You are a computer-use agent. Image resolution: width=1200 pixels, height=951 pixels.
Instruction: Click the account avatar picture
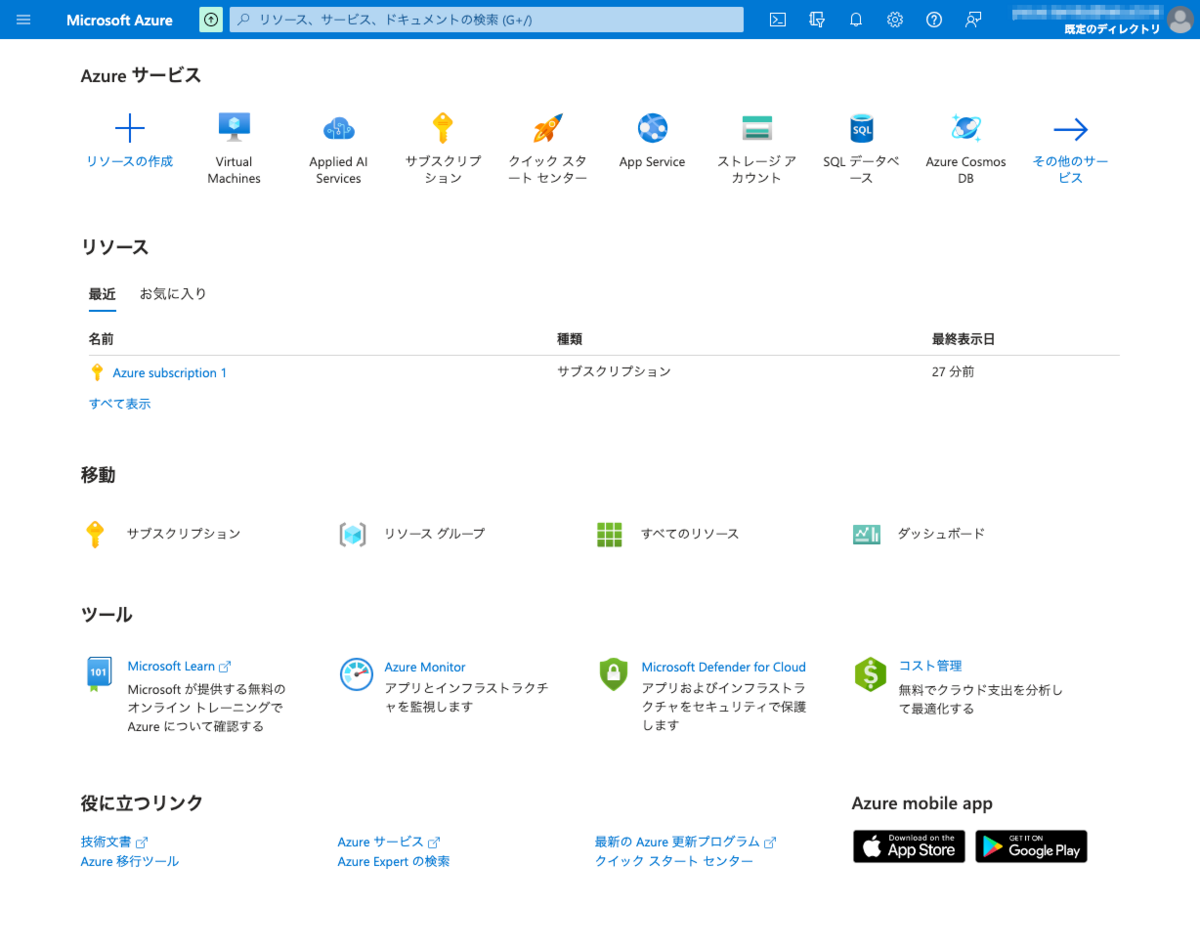point(1180,19)
